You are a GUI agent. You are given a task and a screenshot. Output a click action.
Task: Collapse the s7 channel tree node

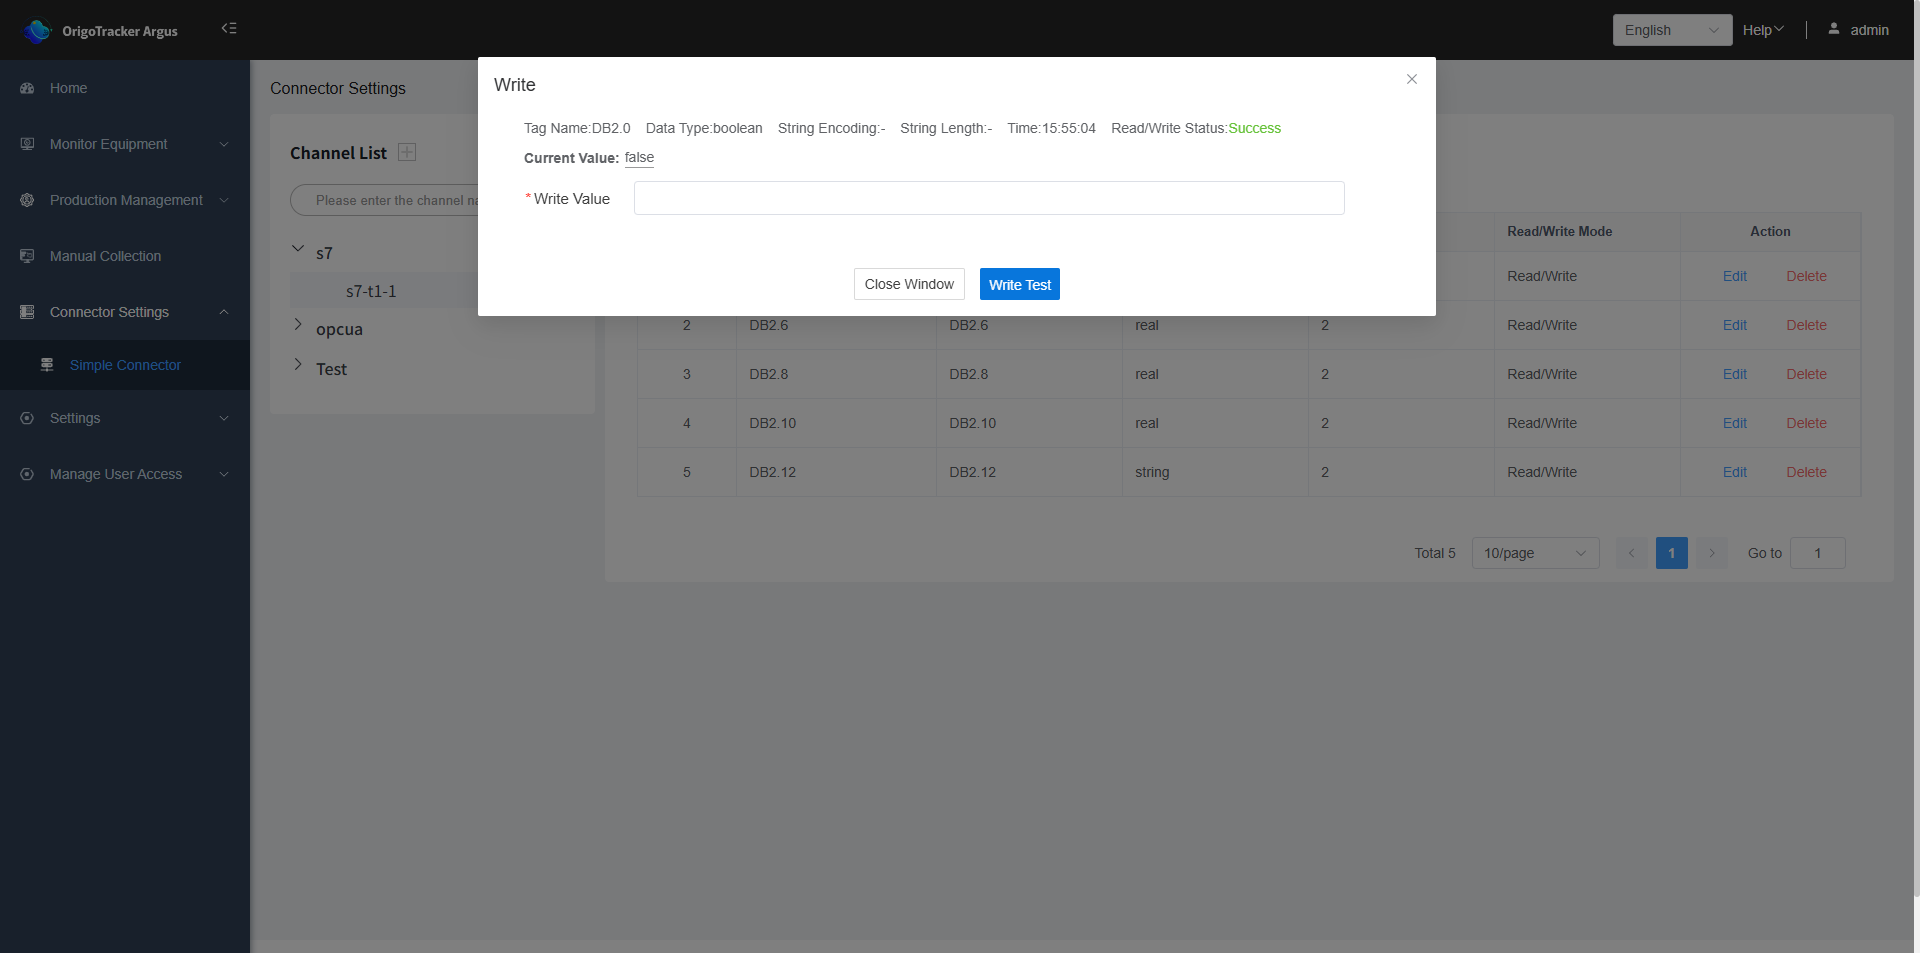click(298, 249)
